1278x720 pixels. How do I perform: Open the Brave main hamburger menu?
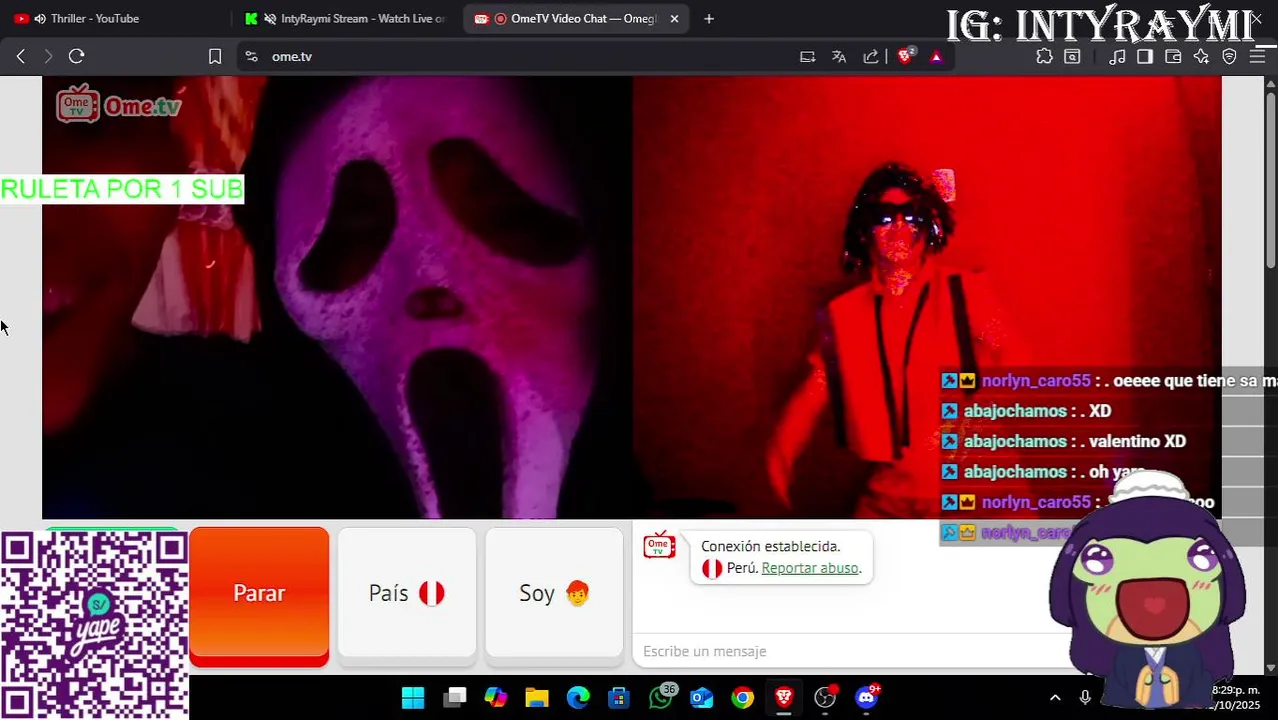[1258, 57]
